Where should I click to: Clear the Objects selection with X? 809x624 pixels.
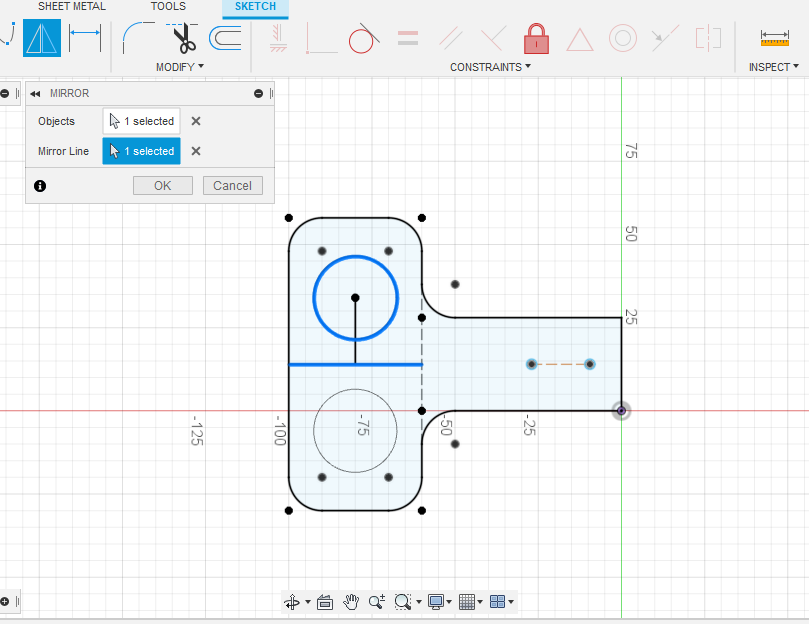point(196,121)
